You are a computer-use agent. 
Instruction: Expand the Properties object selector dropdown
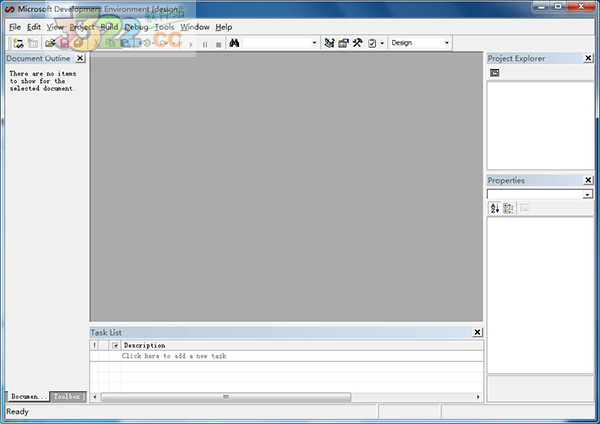point(587,195)
